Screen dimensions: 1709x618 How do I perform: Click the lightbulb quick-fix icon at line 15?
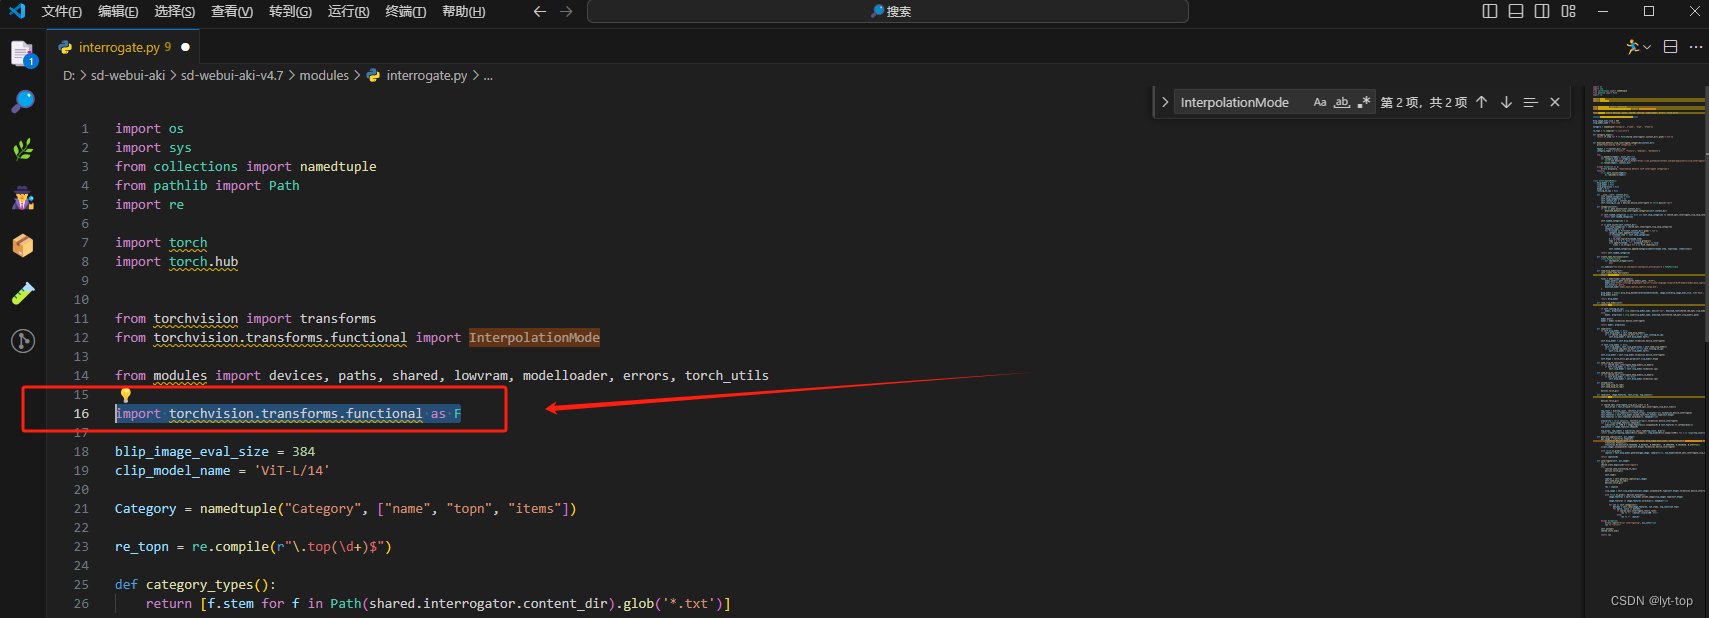(x=126, y=395)
